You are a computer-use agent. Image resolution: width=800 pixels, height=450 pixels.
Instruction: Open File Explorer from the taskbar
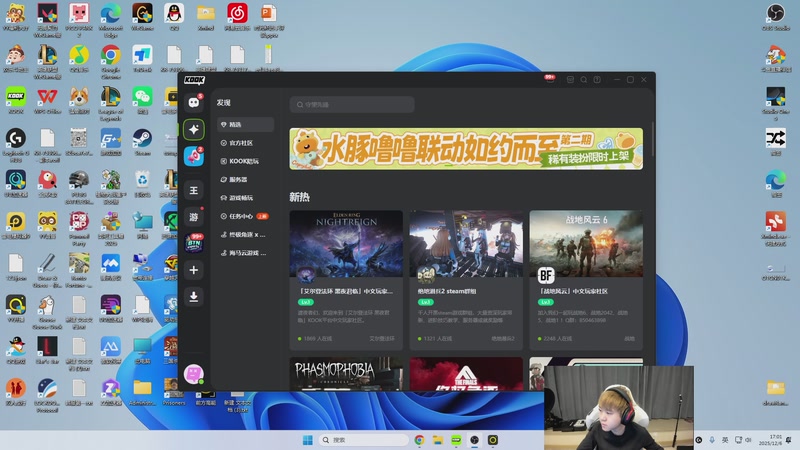tap(438, 440)
